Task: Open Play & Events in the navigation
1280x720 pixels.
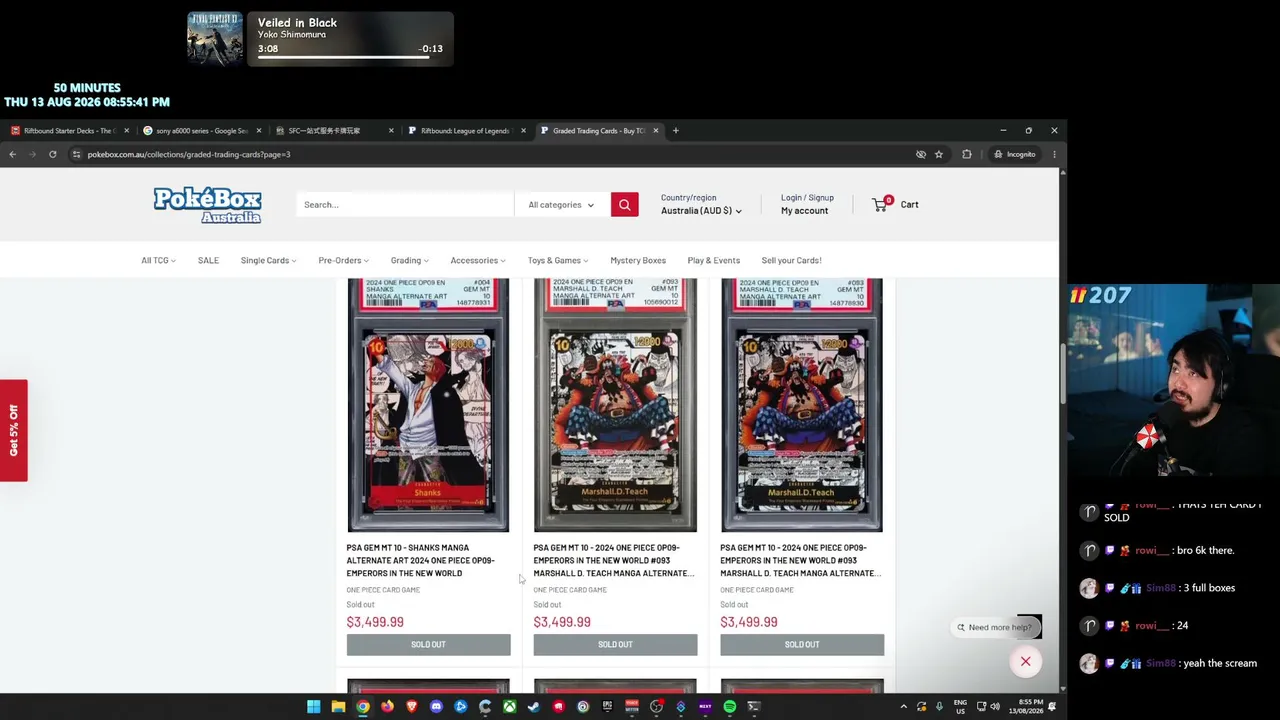Action: click(714, 260)
